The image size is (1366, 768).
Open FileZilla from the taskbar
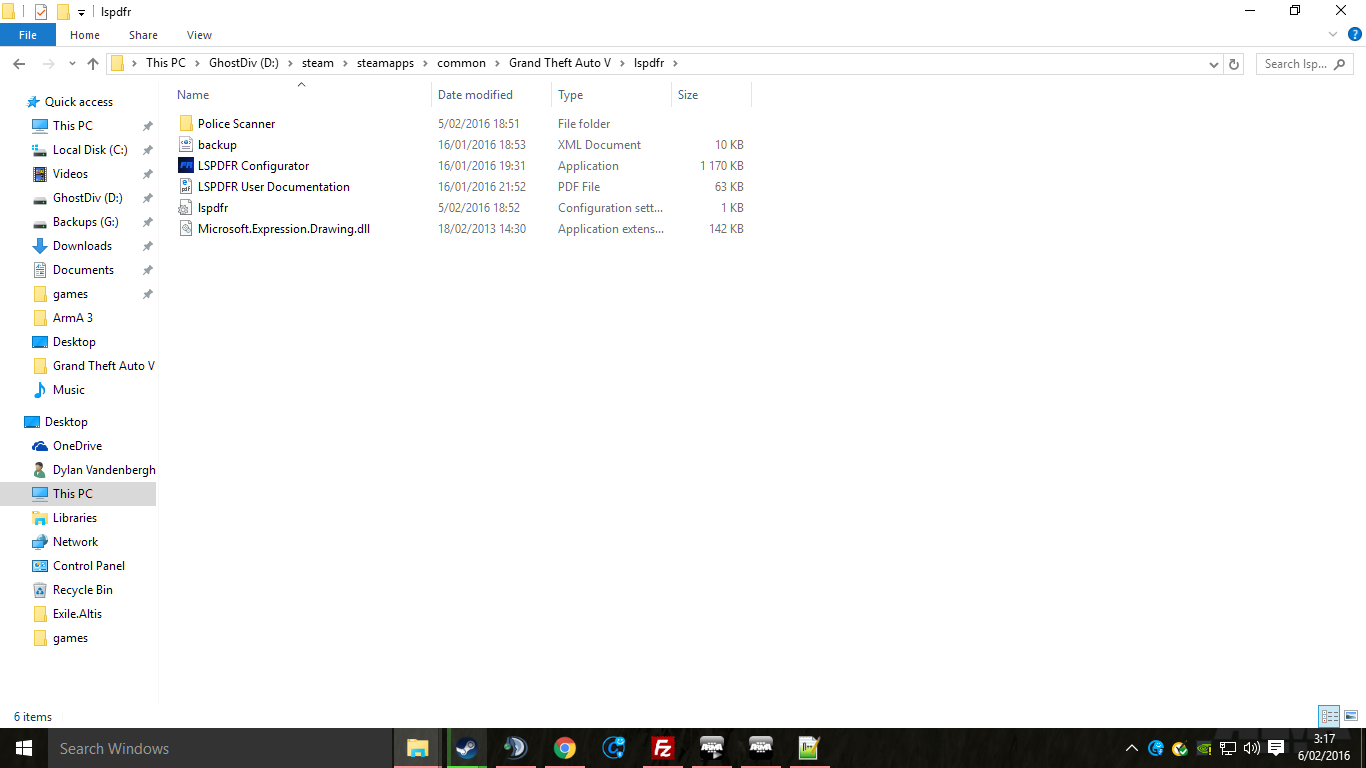[x=662, y=748]
